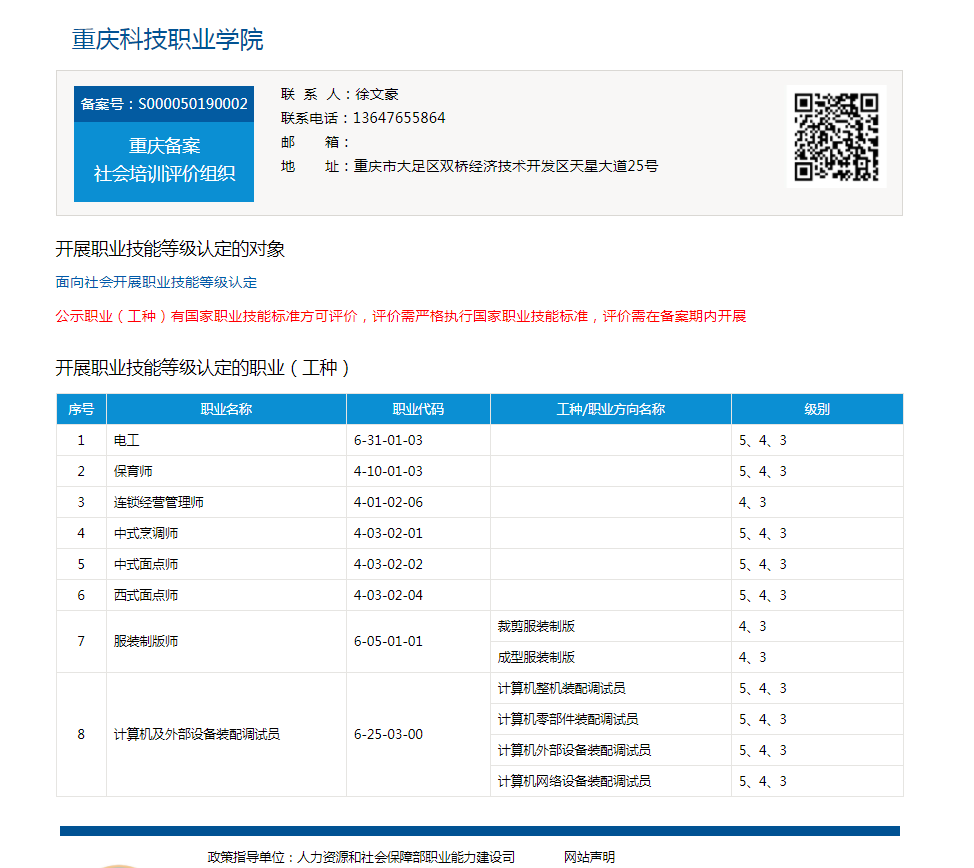Click the 连锁经营管理师 occupation cell
The height and width of the screenshot is (868, 974).
(x=226, y=502)
